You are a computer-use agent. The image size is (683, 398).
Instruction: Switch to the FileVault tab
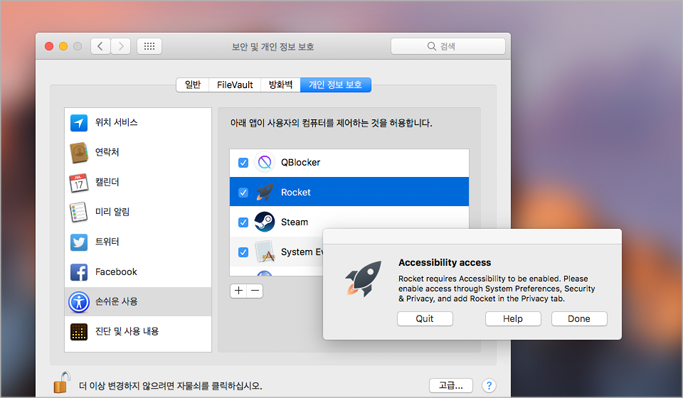pos(235,85)
